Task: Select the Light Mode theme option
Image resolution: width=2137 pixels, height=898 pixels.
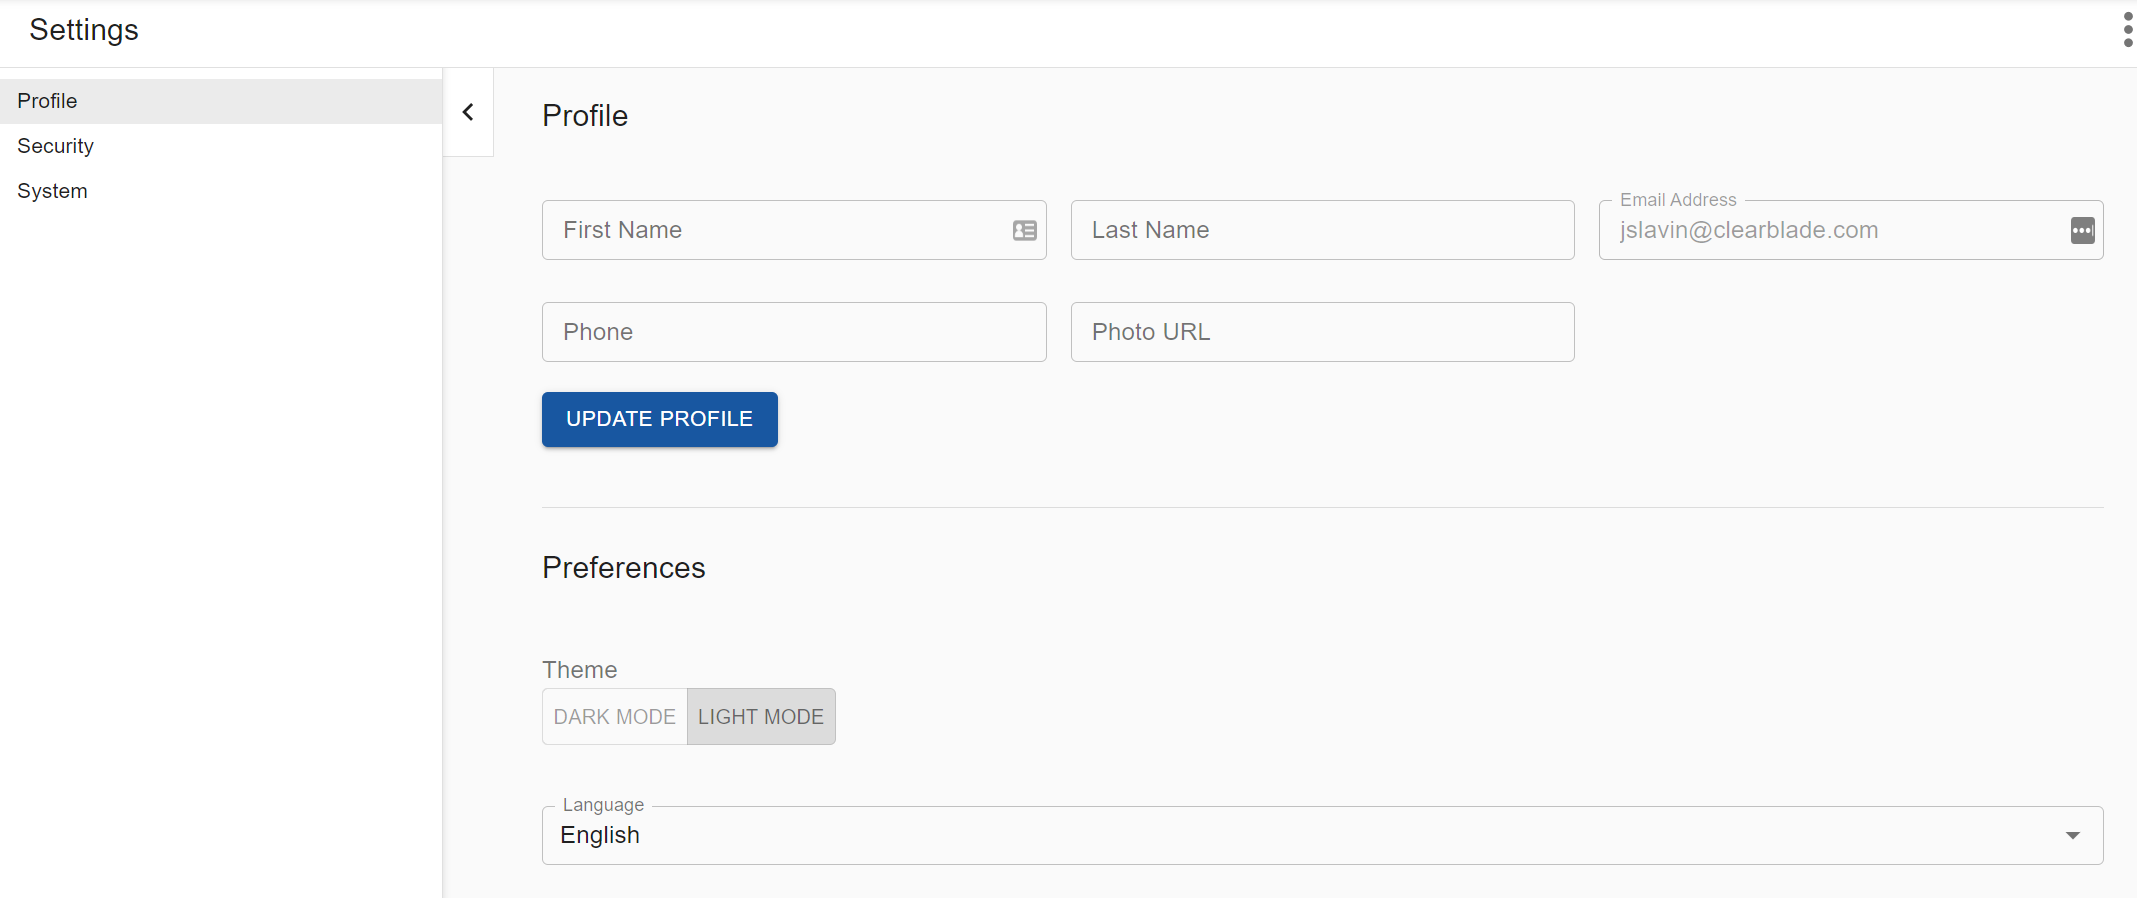Action: point(760,717)
